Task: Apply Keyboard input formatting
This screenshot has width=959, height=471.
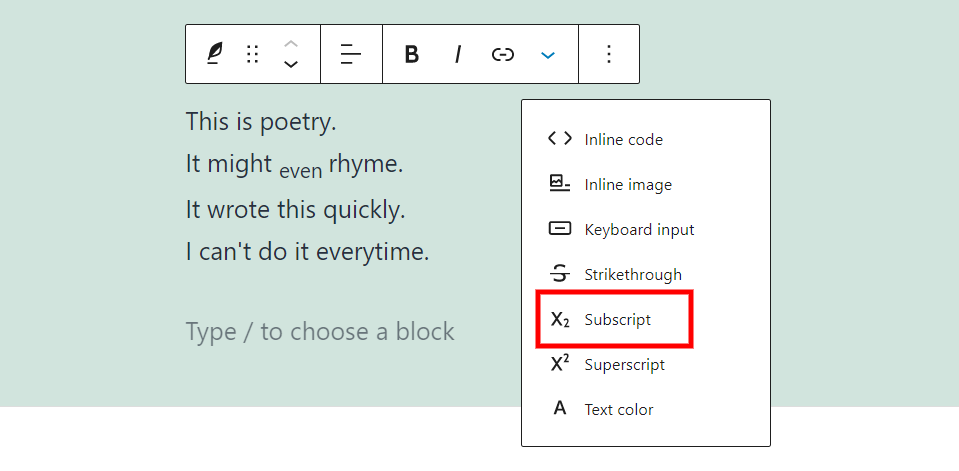Action: [639, 230]
